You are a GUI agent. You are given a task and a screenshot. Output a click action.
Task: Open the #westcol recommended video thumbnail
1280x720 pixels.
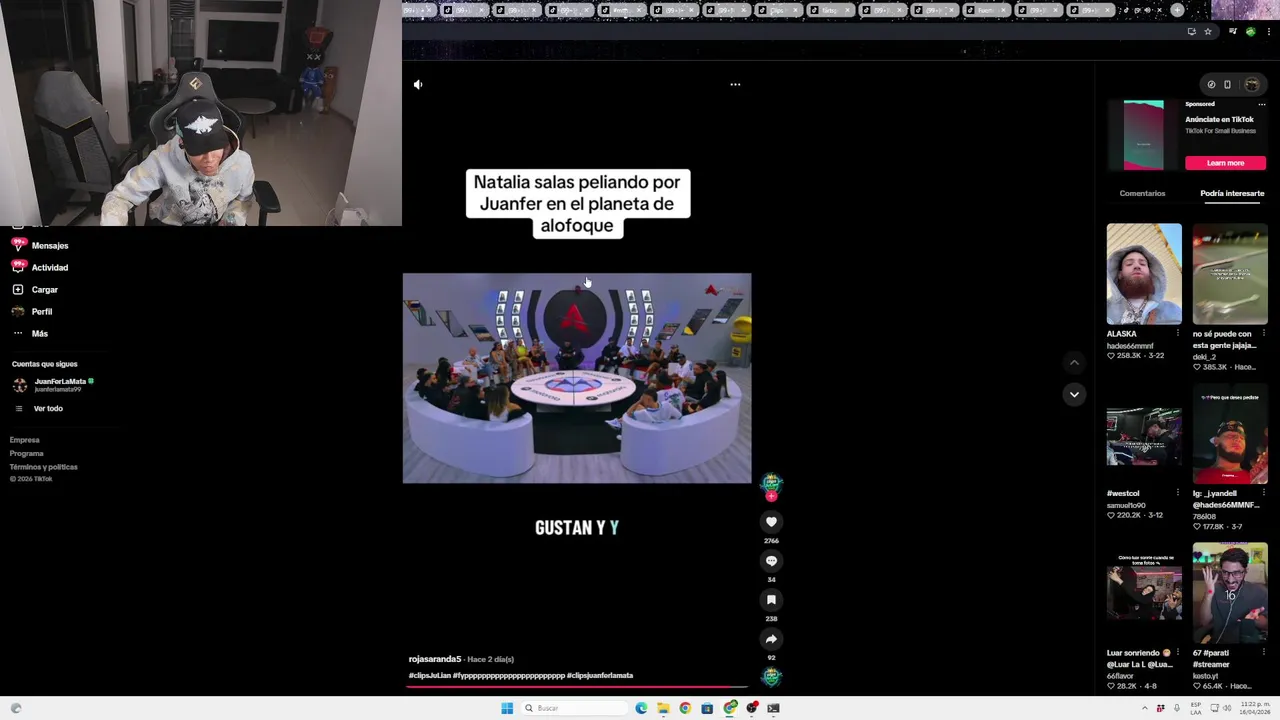1144,434
